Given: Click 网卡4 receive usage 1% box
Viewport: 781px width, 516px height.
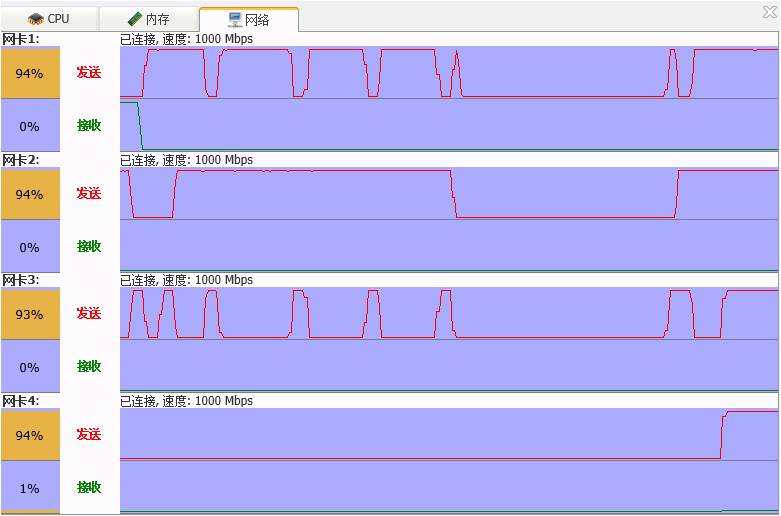Looking at the screenshot, I should 30,488.
